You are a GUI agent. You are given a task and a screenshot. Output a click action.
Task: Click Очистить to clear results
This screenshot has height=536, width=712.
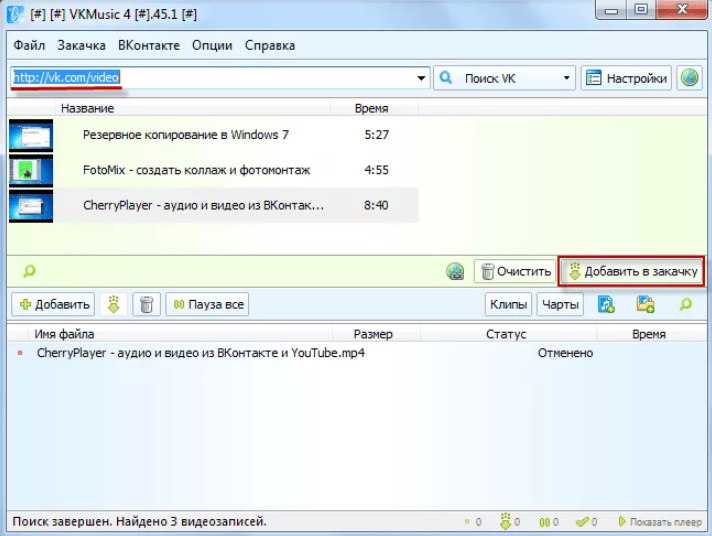[515, 271]
